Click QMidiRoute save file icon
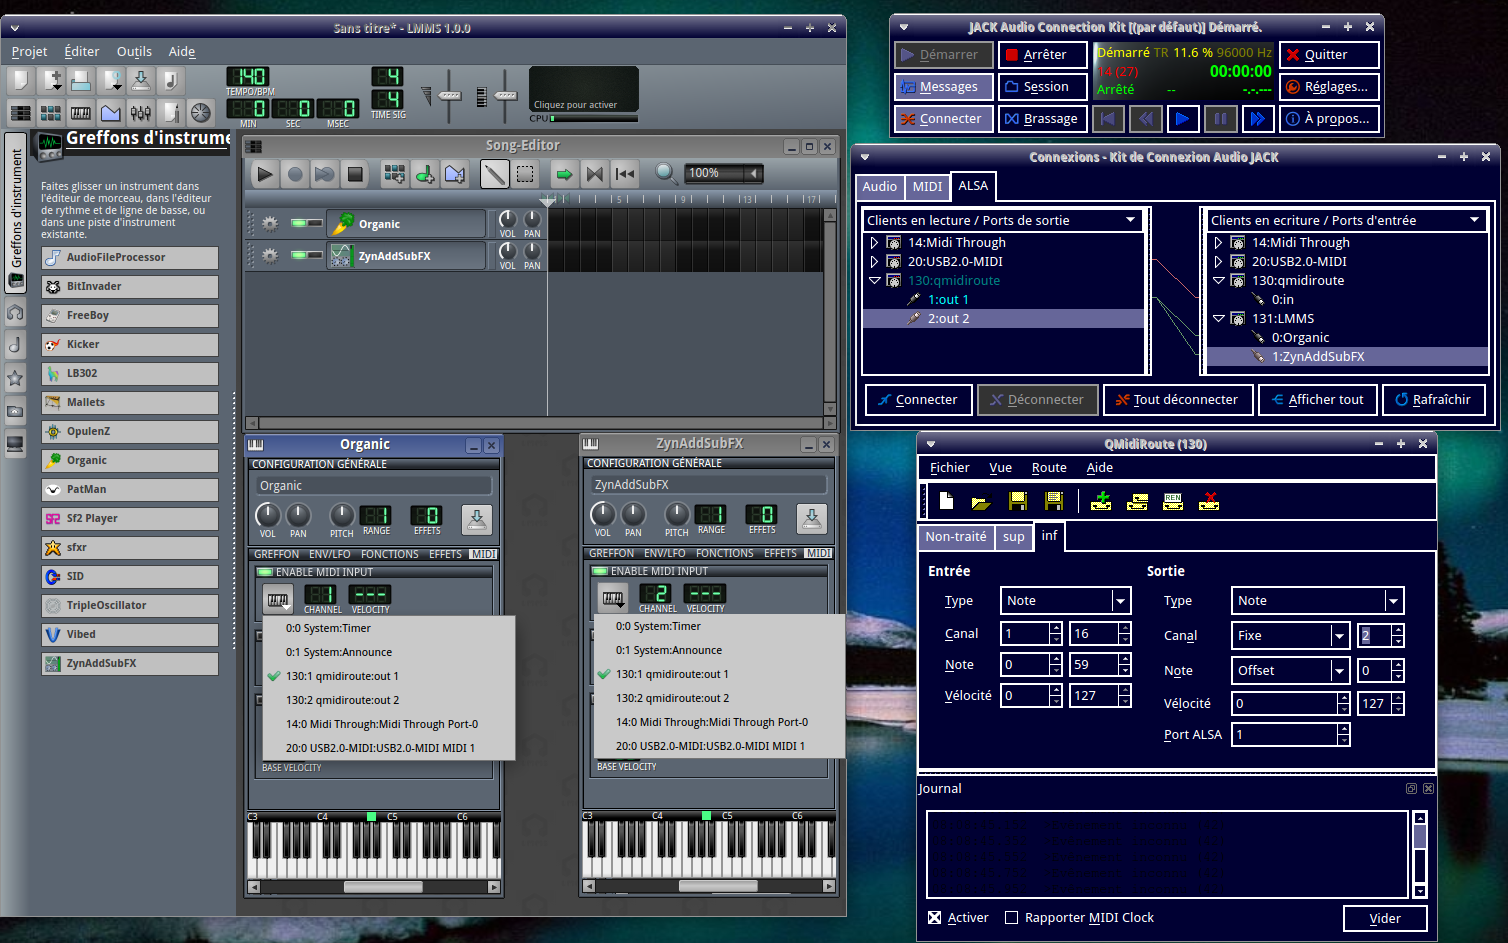The width and height of the screenshot is (1508, 943). [1018, 501]
